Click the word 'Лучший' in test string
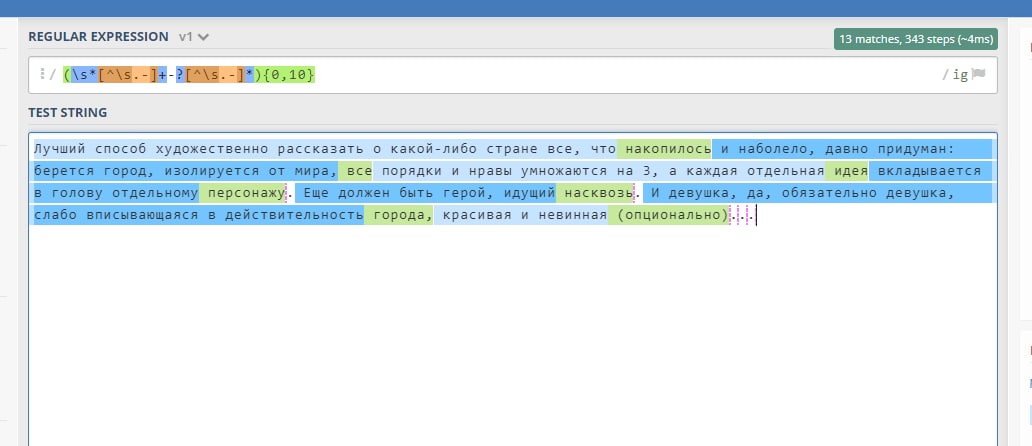 click(x=60, y=149)
